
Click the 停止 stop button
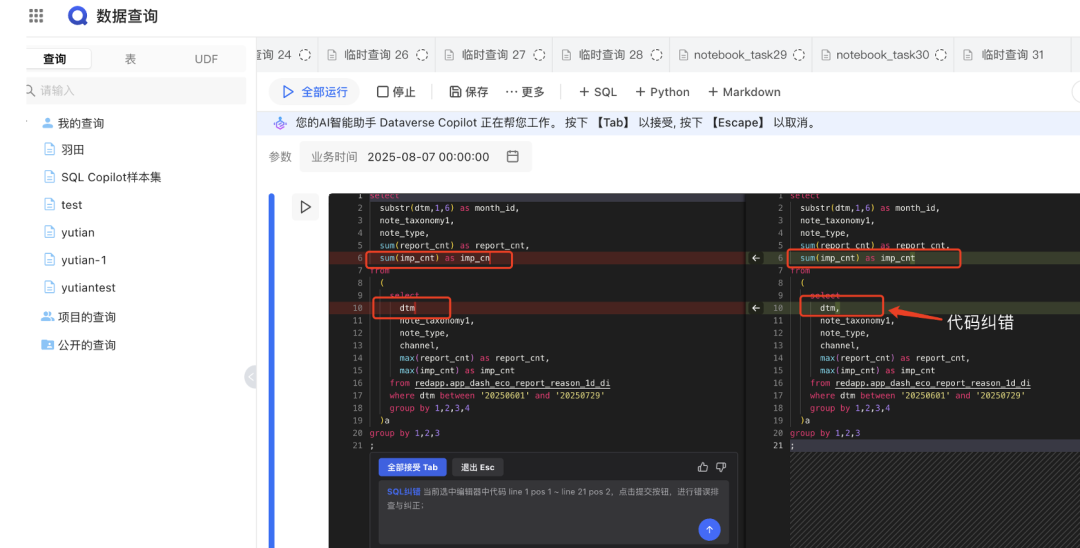(396, 92)
